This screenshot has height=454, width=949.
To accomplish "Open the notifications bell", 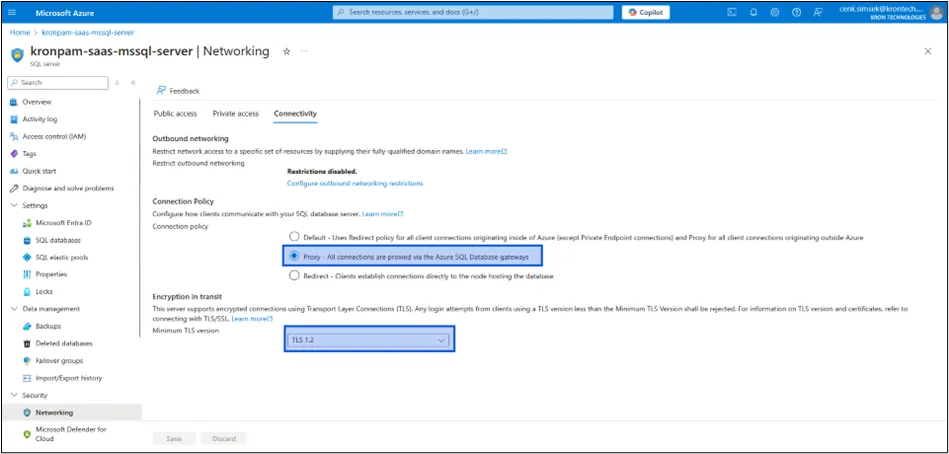I will (754, 12).
